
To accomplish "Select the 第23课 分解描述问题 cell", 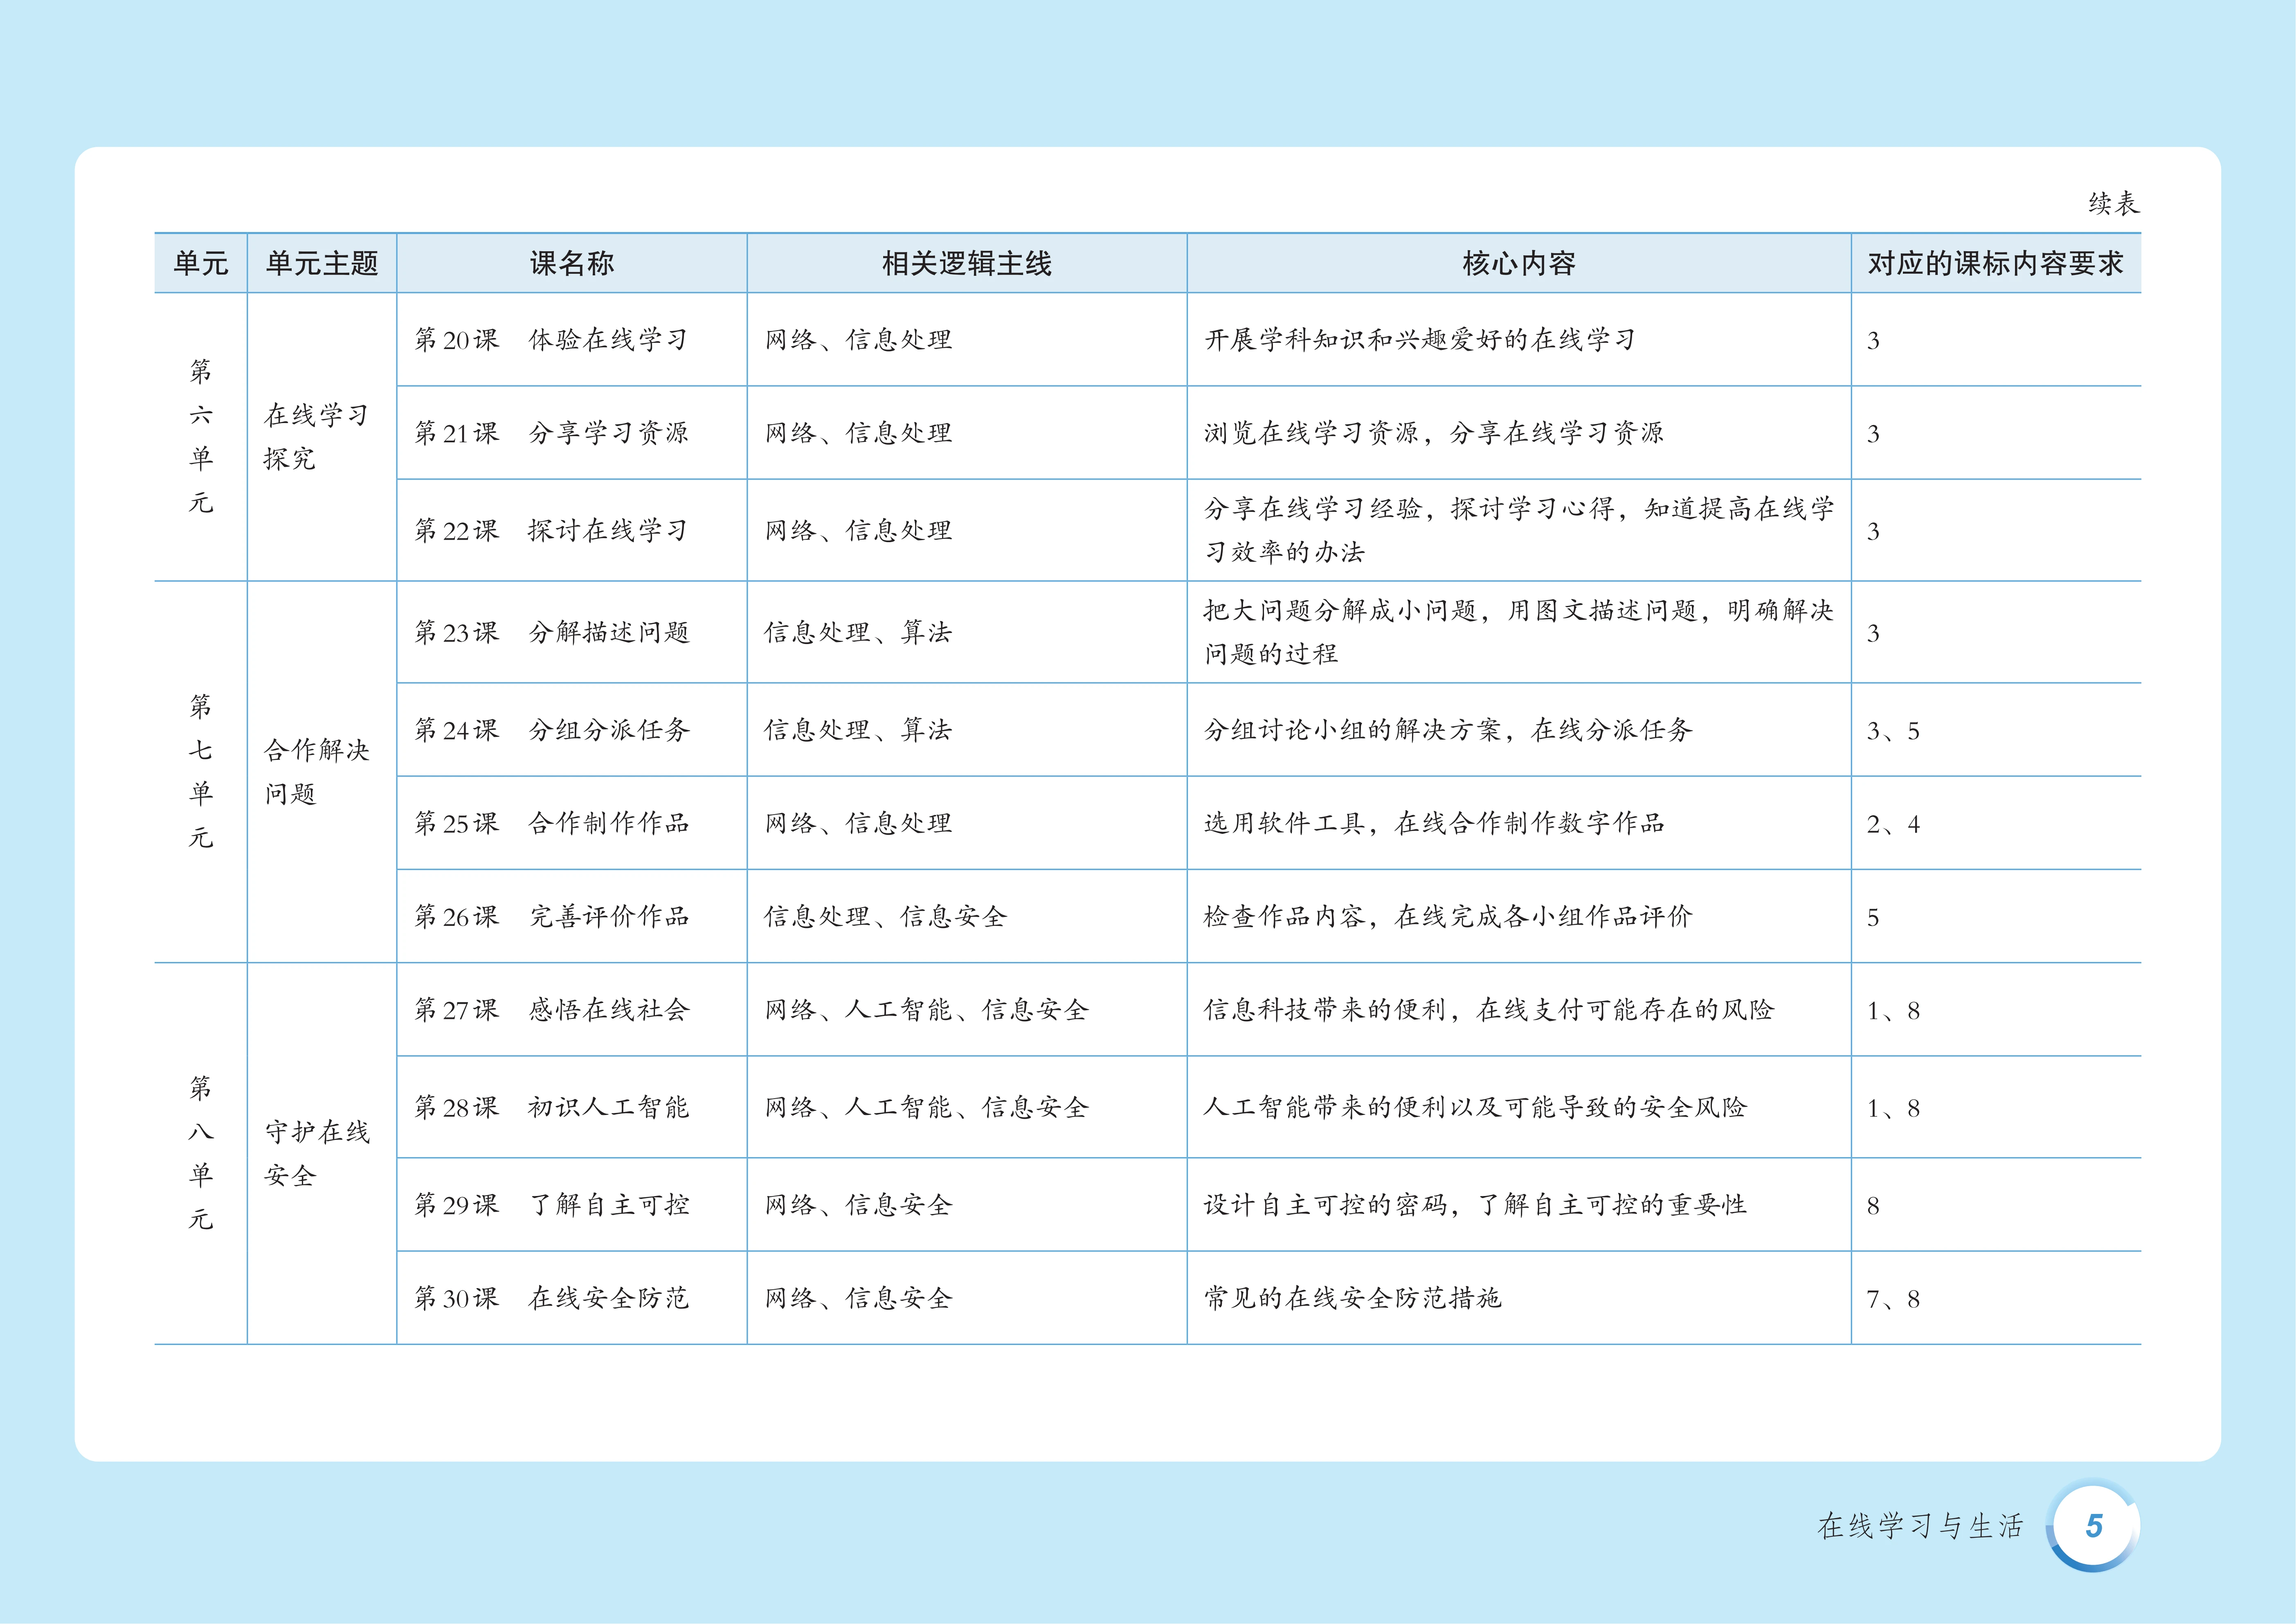I will 552,633.
